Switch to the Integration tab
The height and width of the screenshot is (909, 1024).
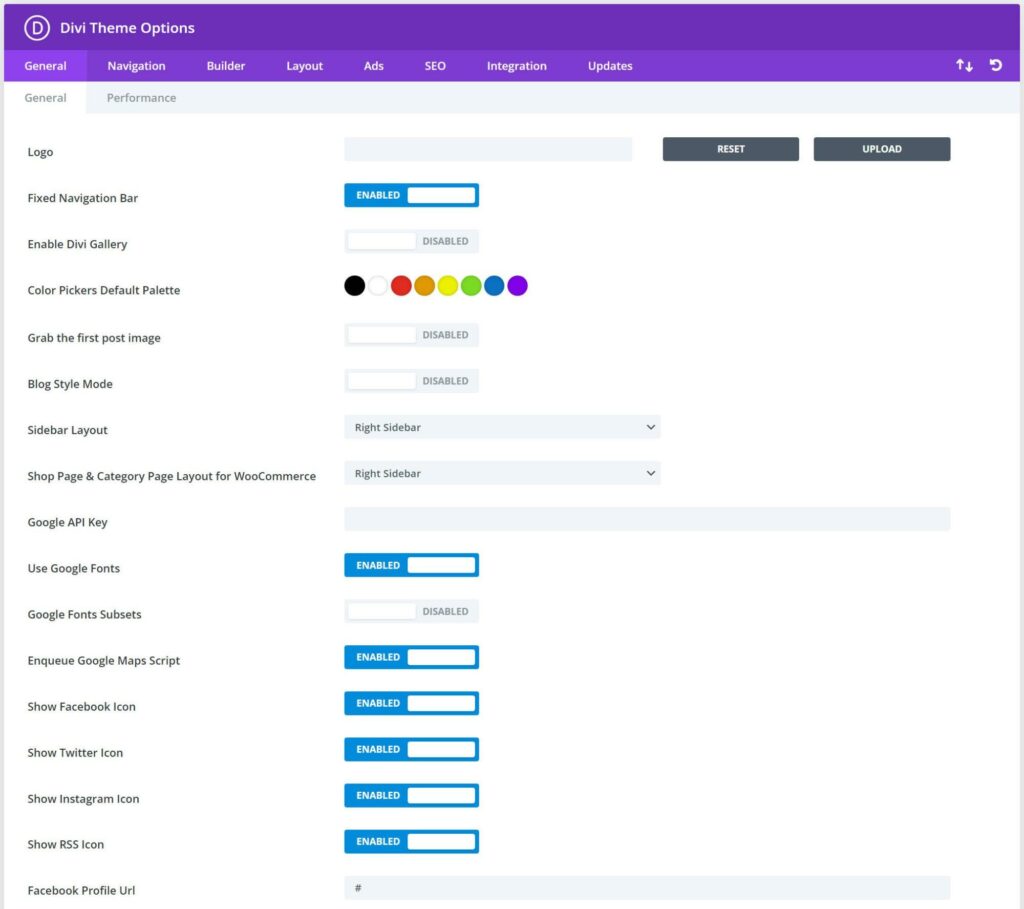pos(517,66)
